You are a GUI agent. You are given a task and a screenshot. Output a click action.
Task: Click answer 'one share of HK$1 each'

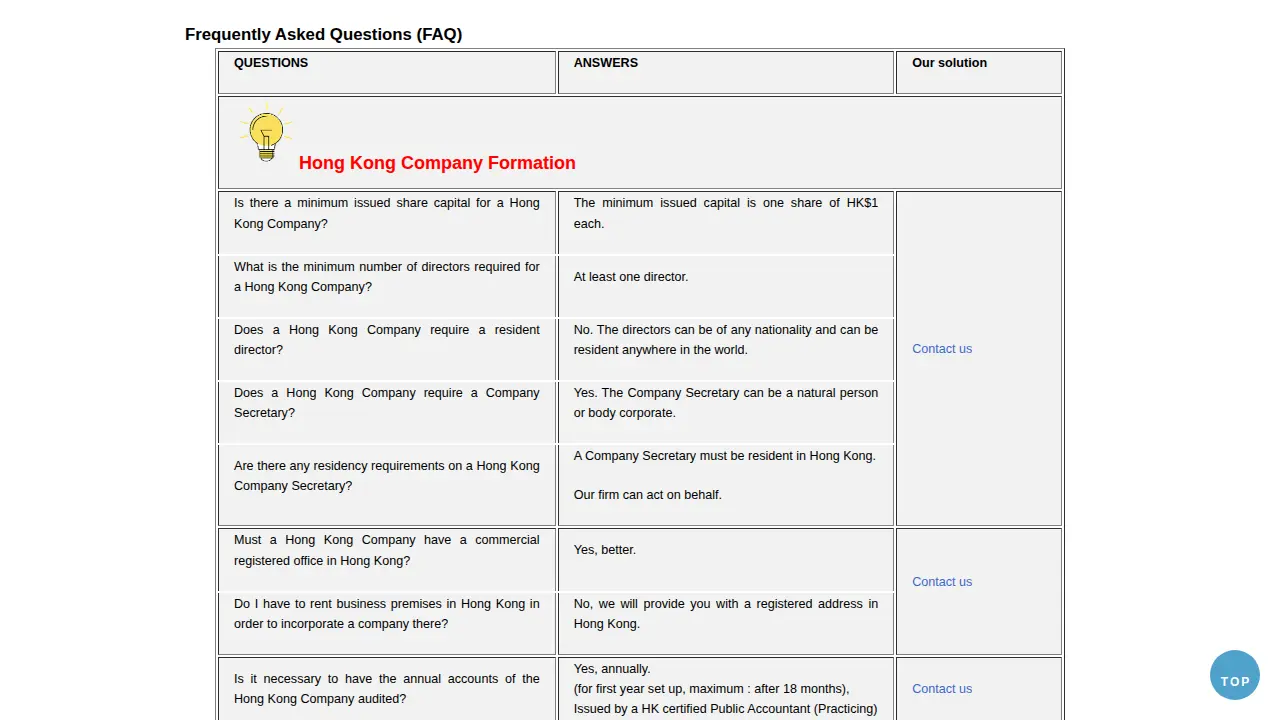(726, 213)
